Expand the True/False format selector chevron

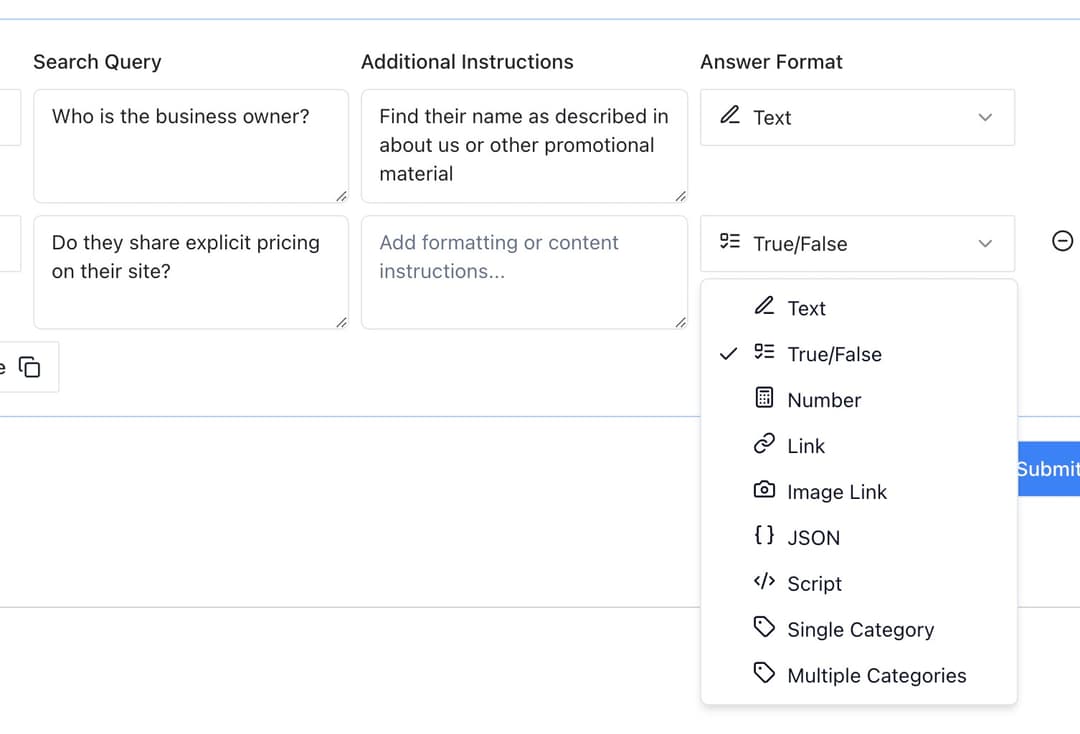(x=987, y=243)
